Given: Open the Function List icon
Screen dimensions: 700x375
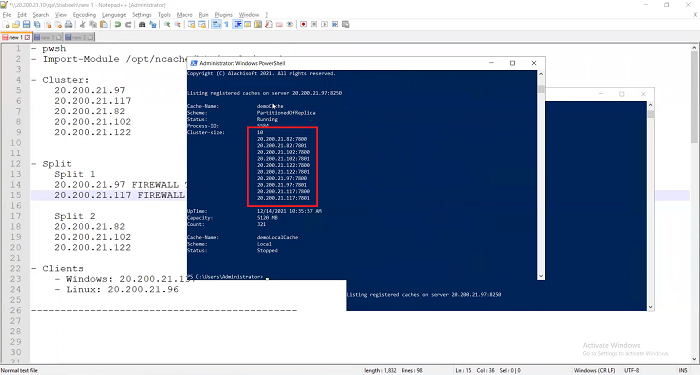Looking at the screenshot, I should (269, 25).
